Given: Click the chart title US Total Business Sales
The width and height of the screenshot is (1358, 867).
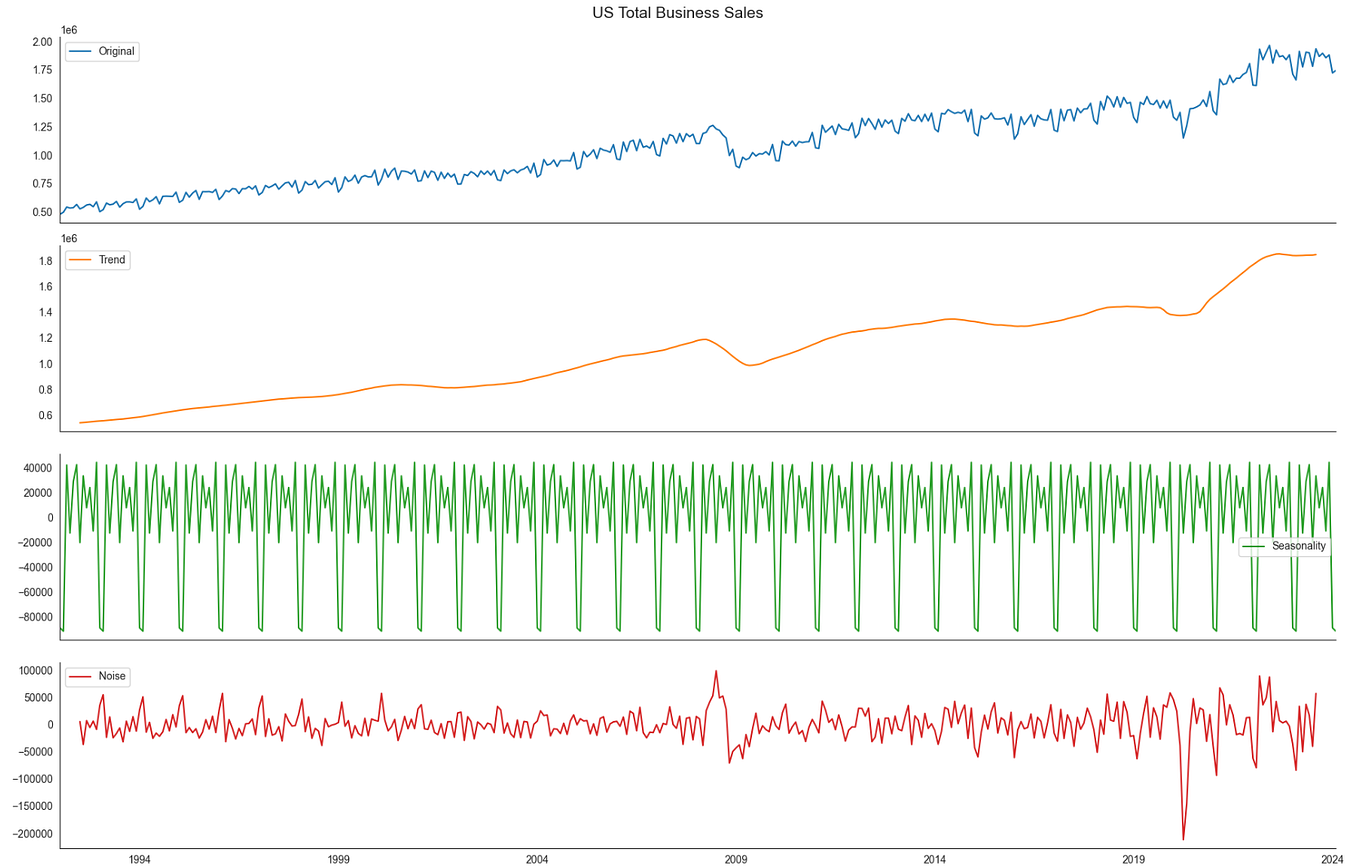Looking at the screenshot, I should coord(676,13).
